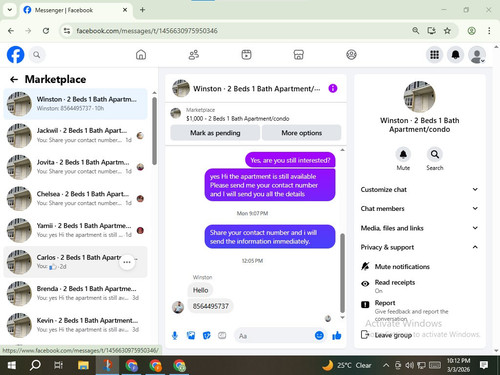500x375 pixels.
Task: Collapse the Privacy & support section
Action: (419, 247)
